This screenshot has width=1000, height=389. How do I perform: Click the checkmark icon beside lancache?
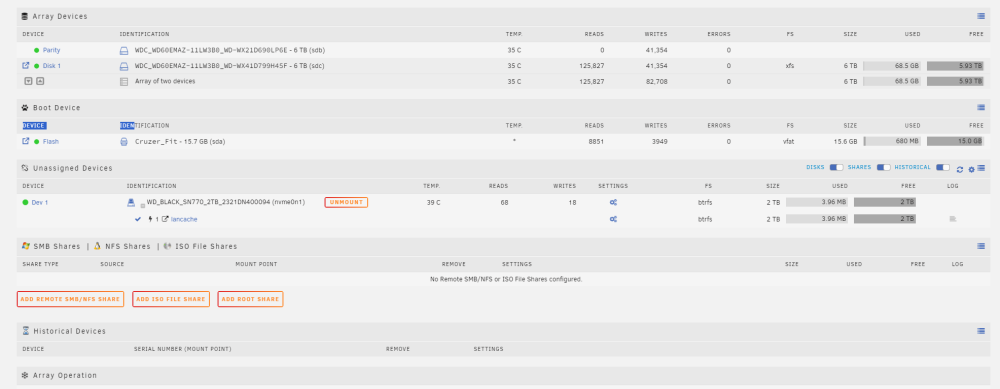[x=138, y=219]
